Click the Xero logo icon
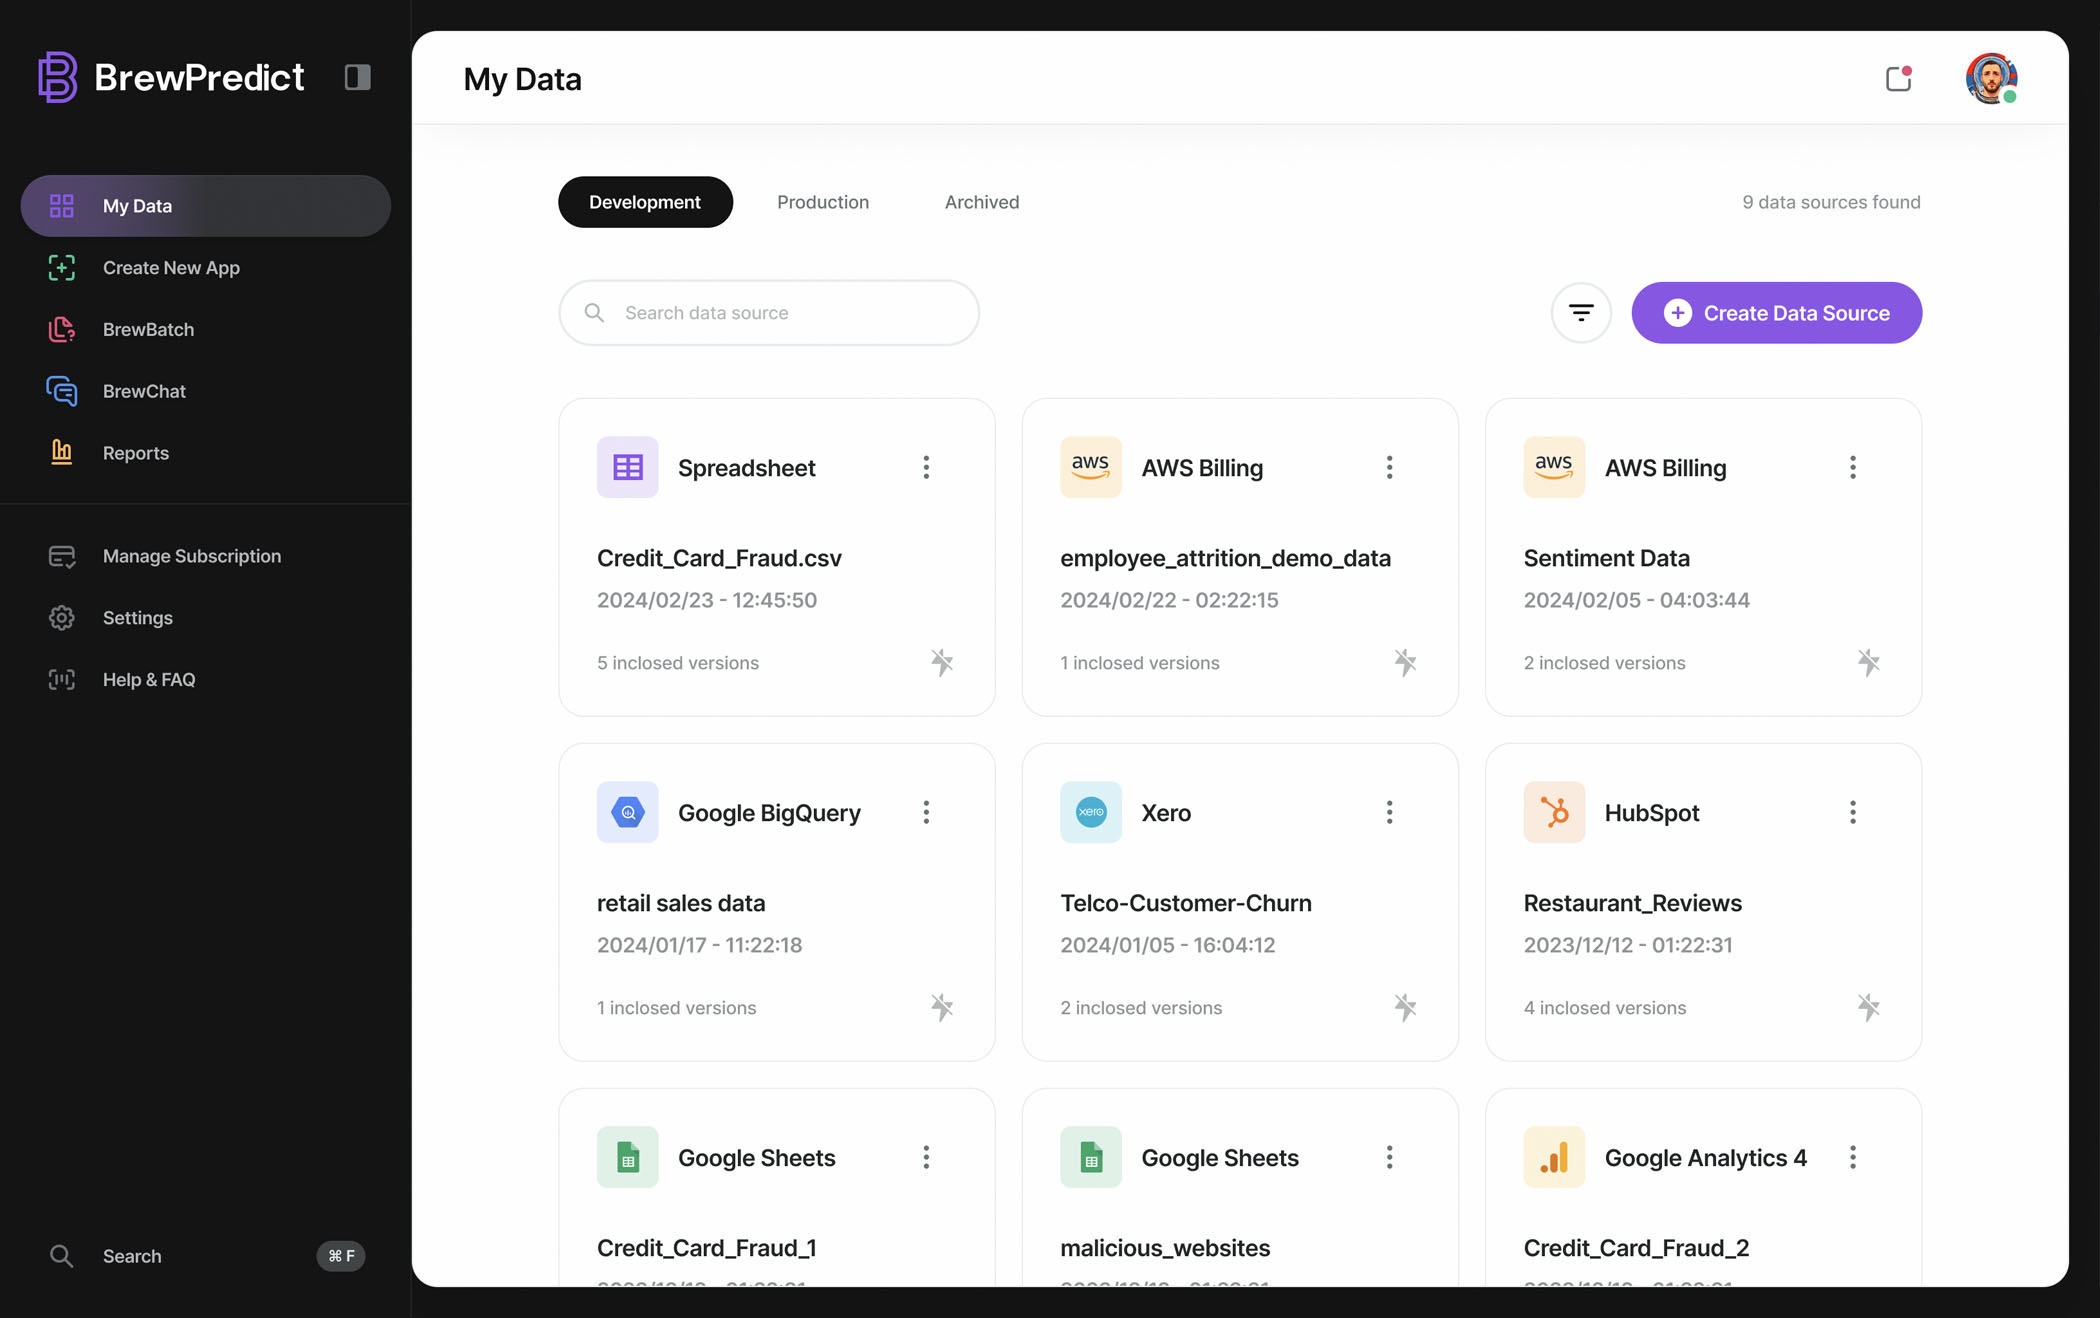 pos(1091,812)
